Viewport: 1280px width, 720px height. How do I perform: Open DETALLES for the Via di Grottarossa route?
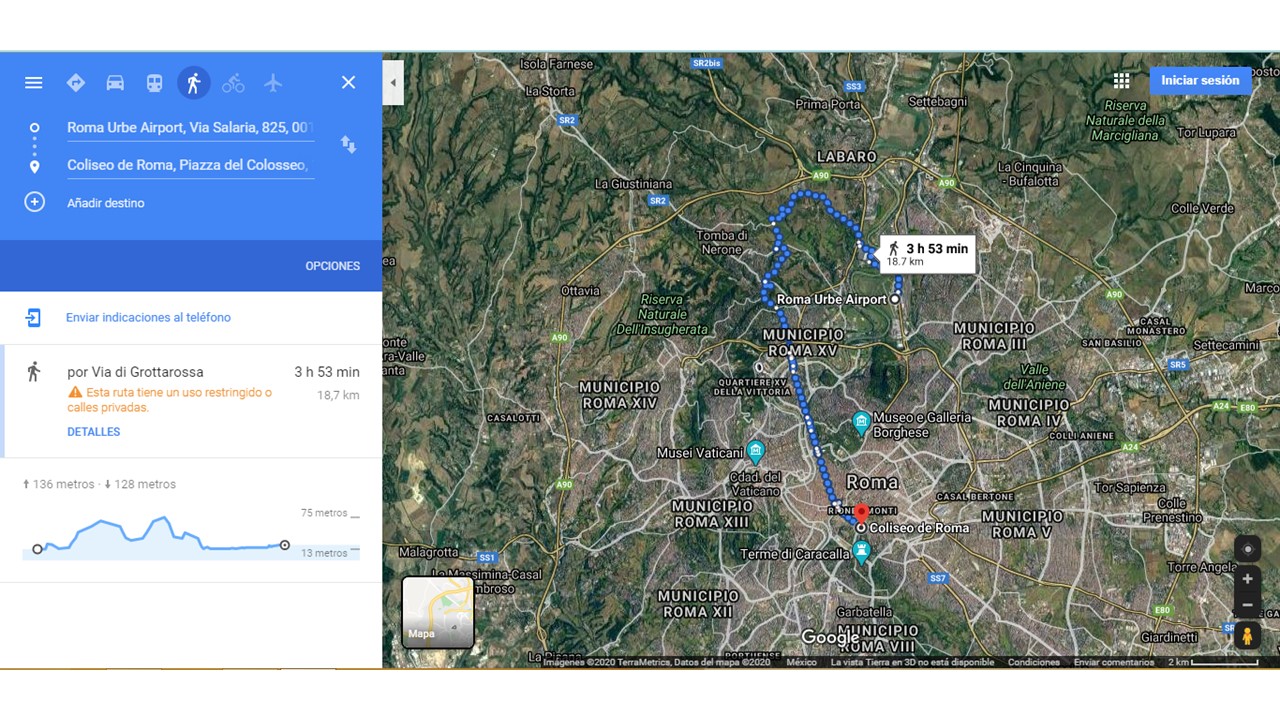pyautogui.click(x=94, y=432)
